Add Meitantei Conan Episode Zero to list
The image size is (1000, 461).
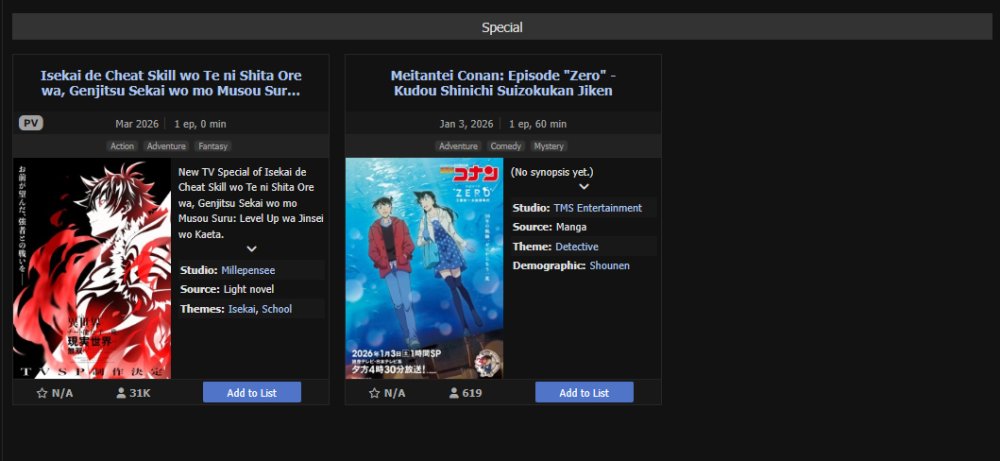584,392
